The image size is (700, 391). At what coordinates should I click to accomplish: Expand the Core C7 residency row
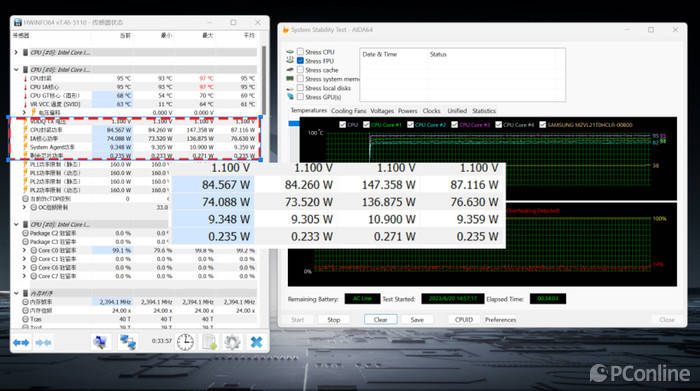[x=24, y=276]
